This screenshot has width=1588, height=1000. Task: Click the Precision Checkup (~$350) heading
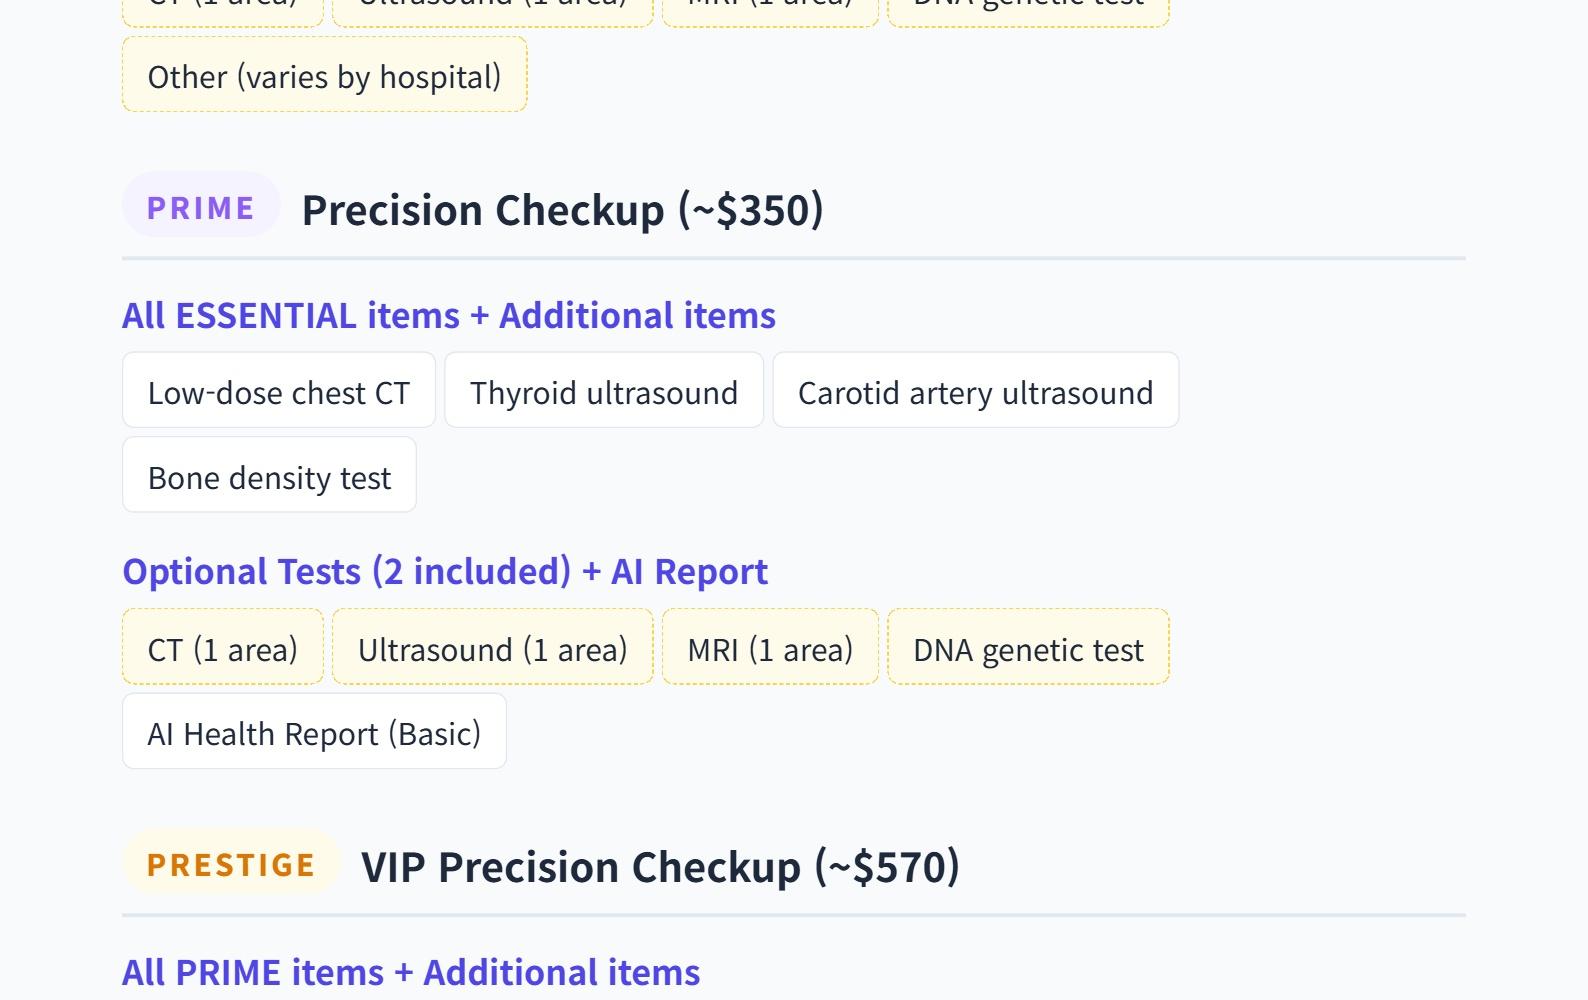(x=562, y=210)
